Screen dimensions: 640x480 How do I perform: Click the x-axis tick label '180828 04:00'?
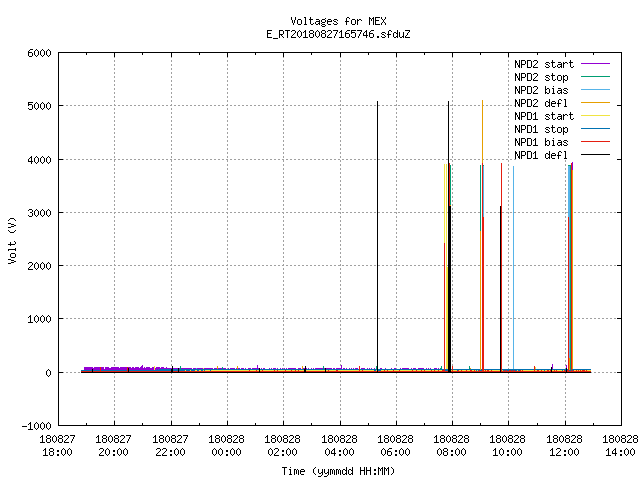pyautogui.click(x=340, y=446)
